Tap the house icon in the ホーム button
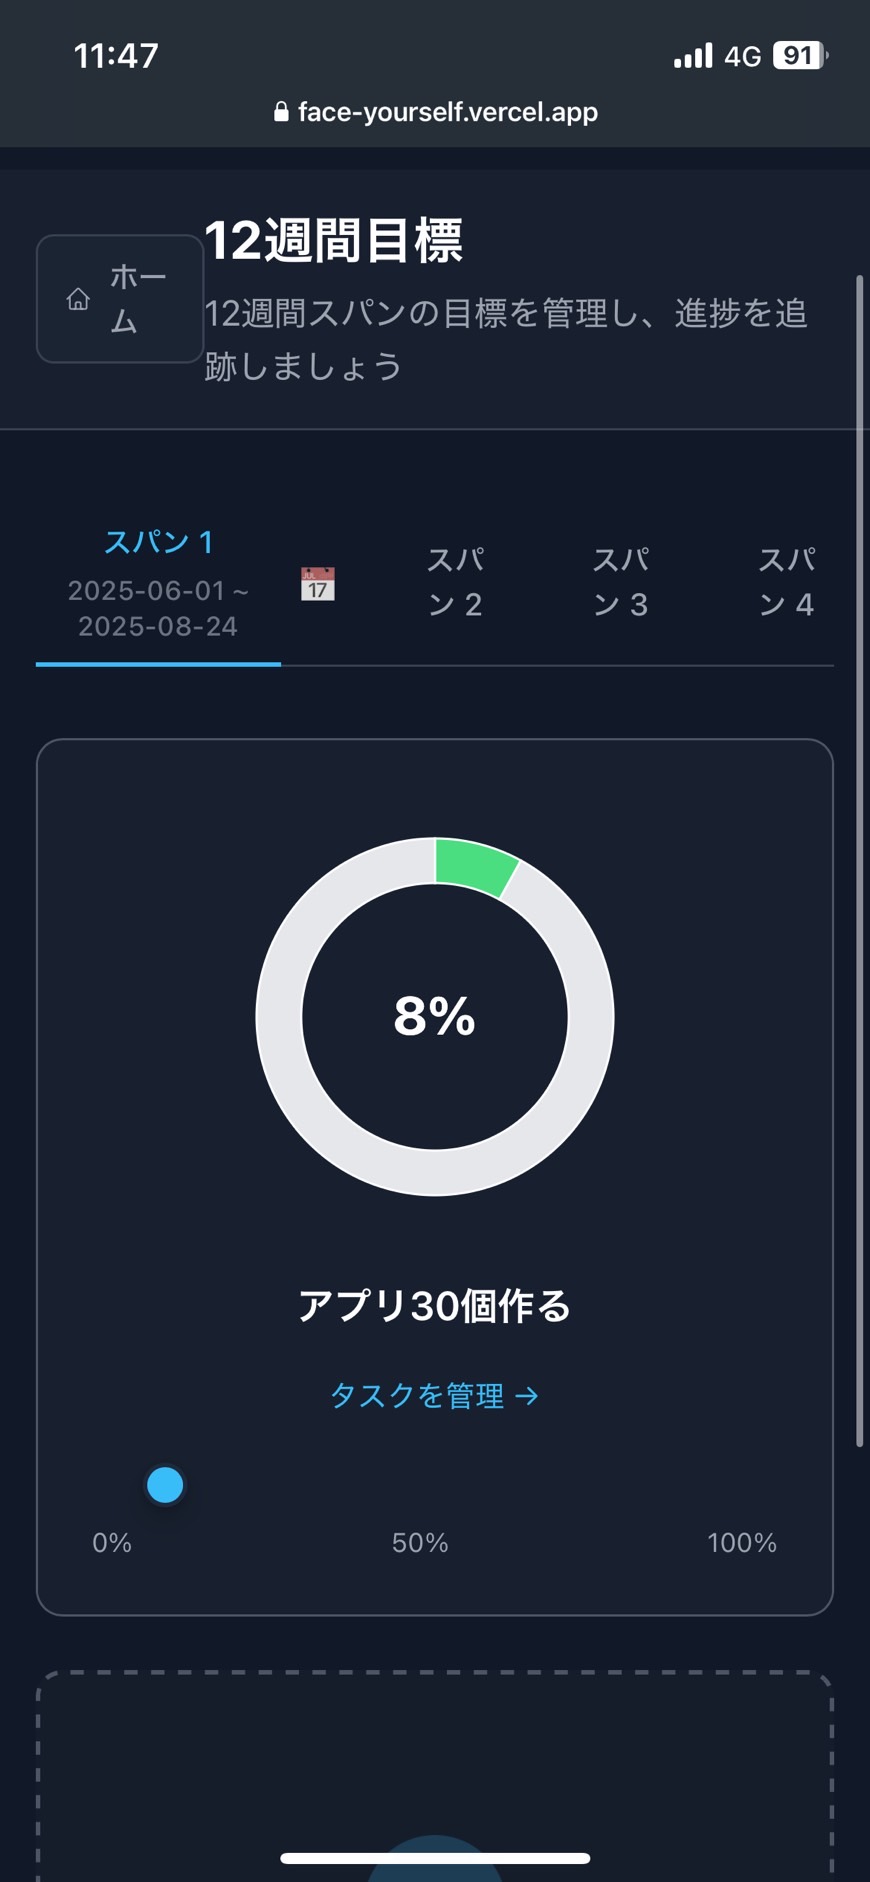870x1882 pixels. (78, 299)
